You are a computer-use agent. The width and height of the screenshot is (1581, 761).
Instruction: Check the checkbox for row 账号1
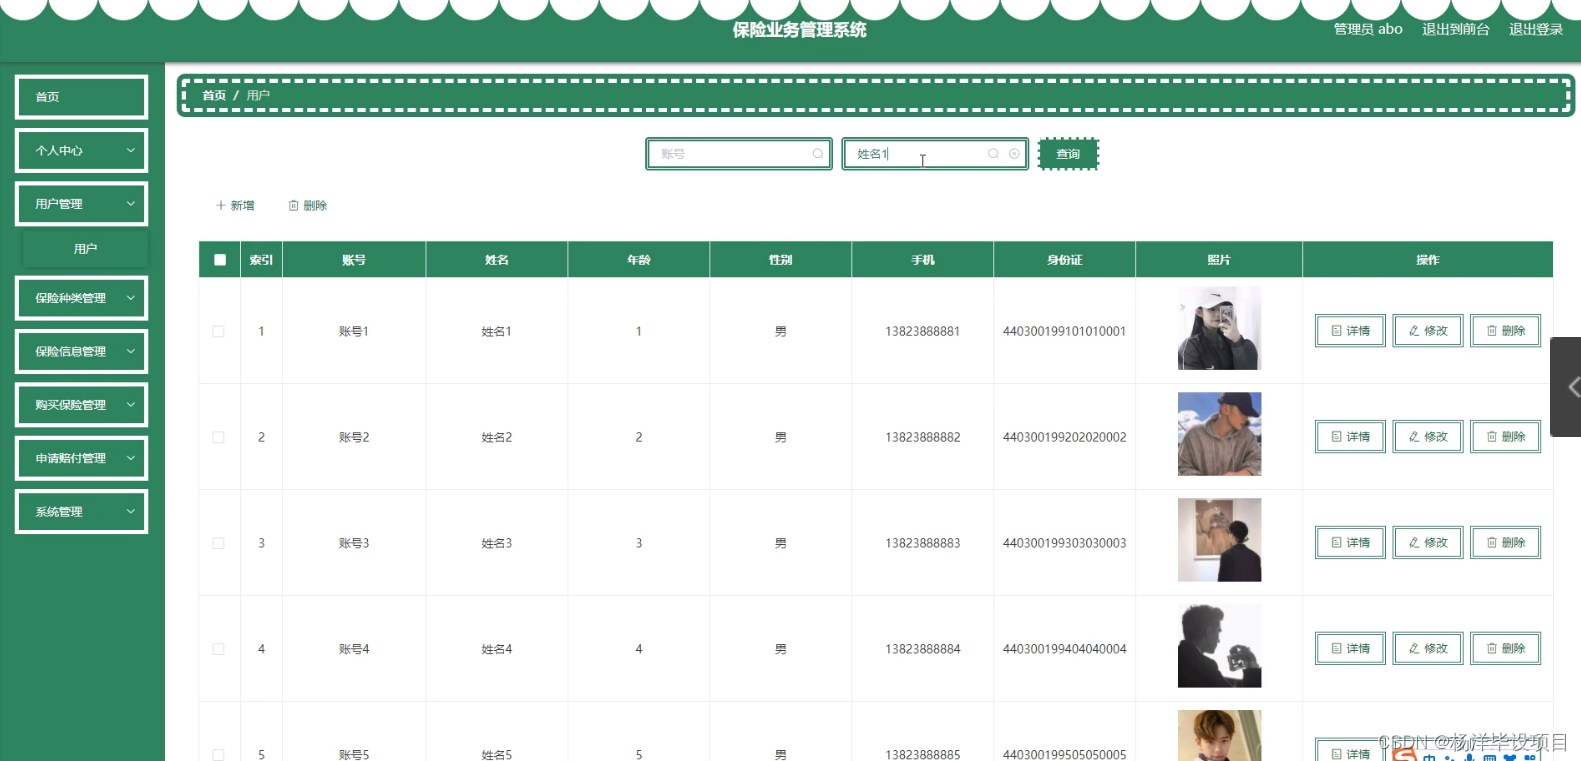coord(218,331)
